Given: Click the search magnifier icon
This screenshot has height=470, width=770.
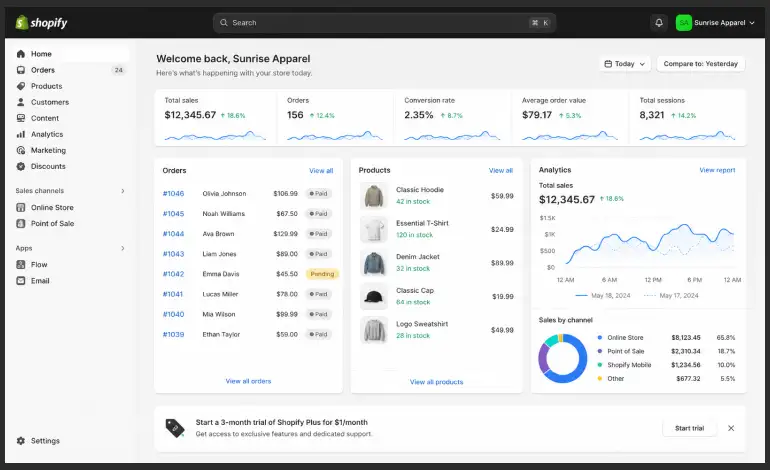Looking at the screenshot, I should [224, 23].
